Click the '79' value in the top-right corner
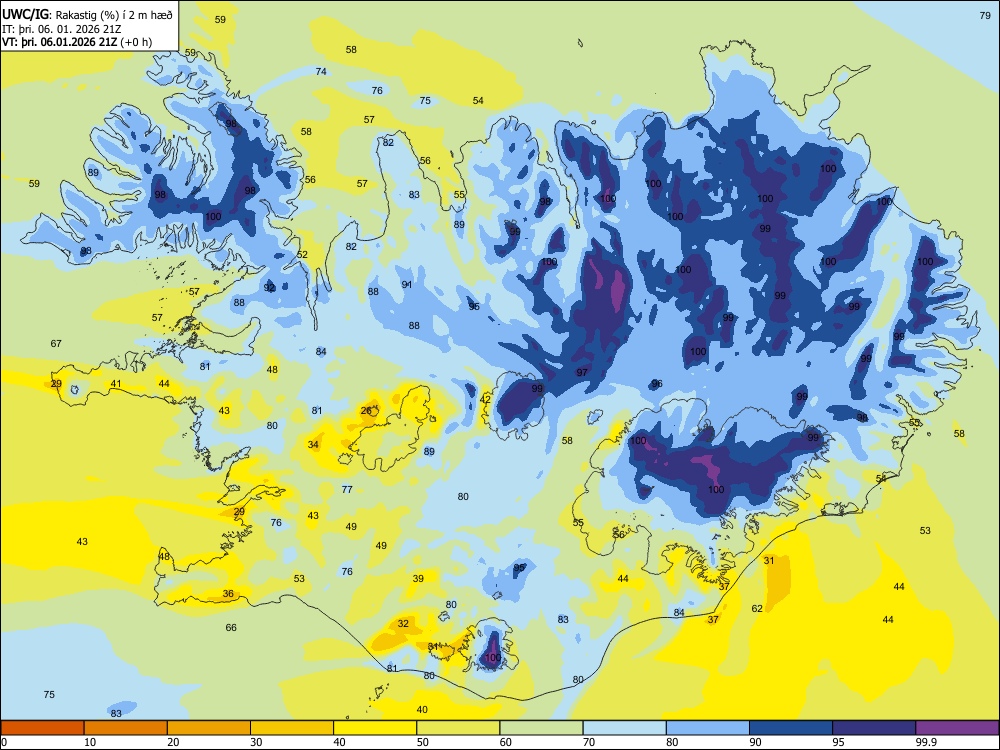Image resolution: width=1000 pixels, height=750 pixels. click(985, 15)
